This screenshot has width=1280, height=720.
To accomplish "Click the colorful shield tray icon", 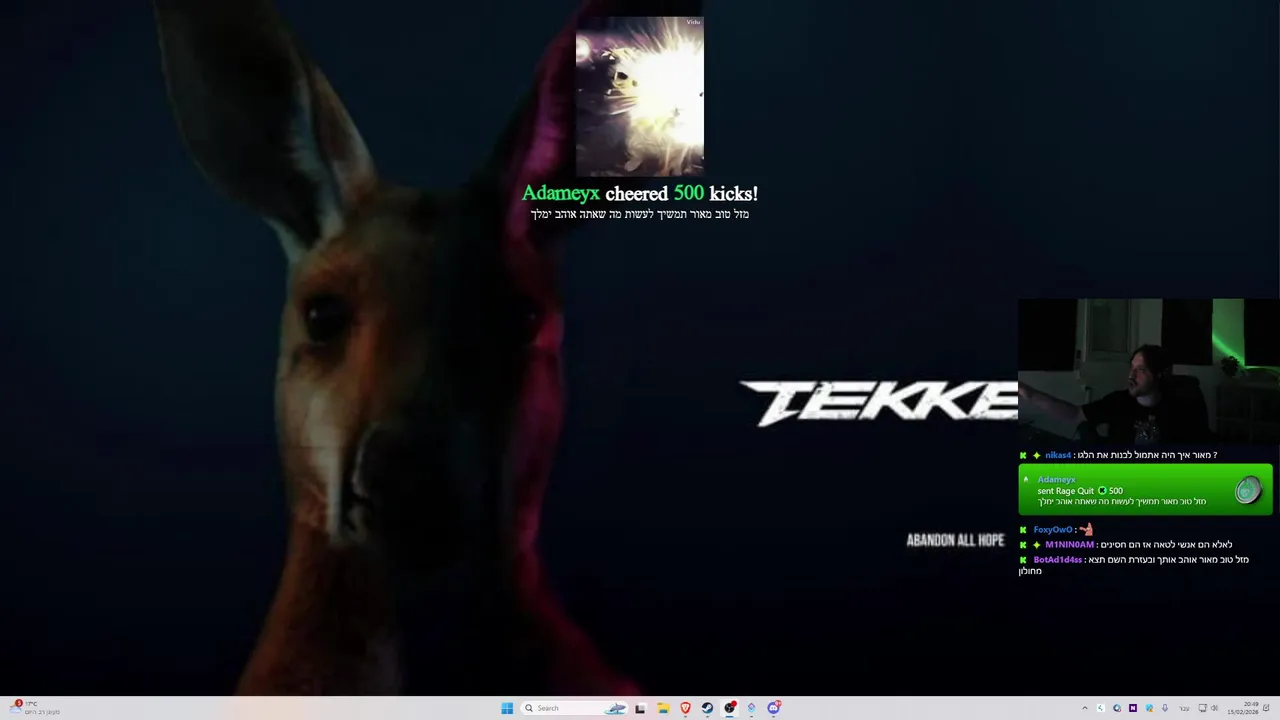I will click(1149, 708).
